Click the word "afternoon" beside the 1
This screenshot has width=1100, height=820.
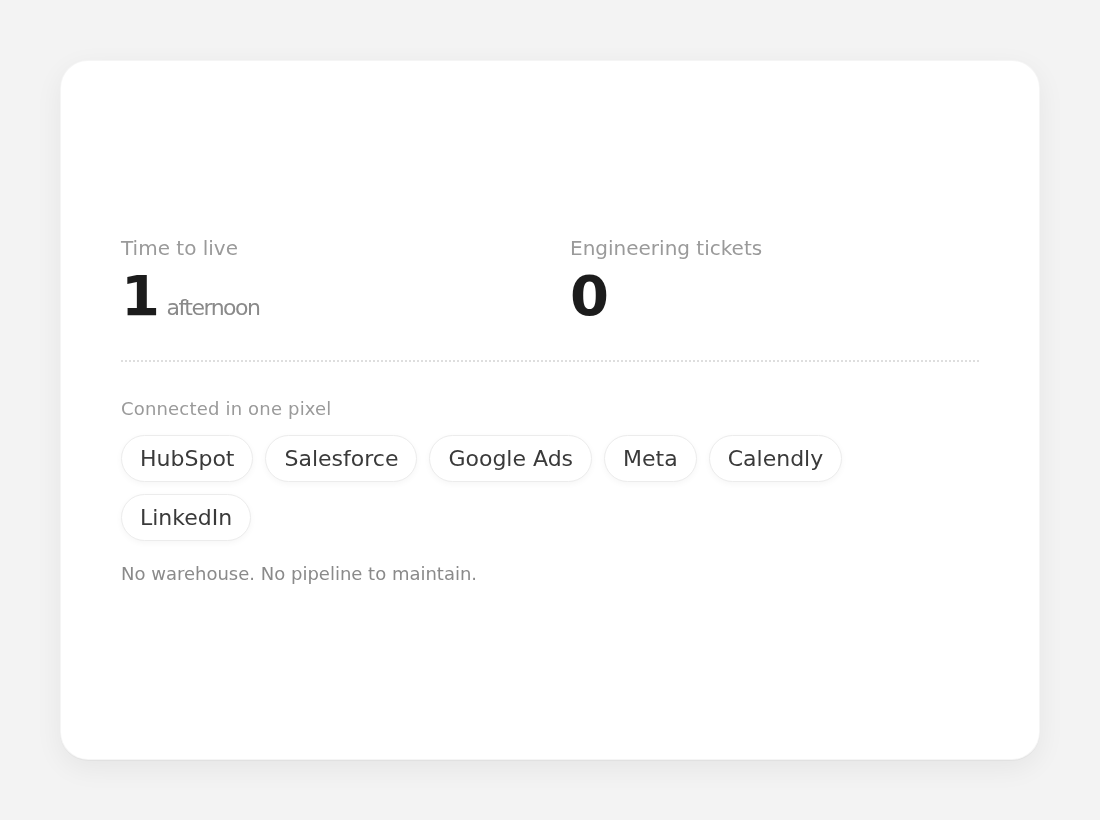point(213,308)
